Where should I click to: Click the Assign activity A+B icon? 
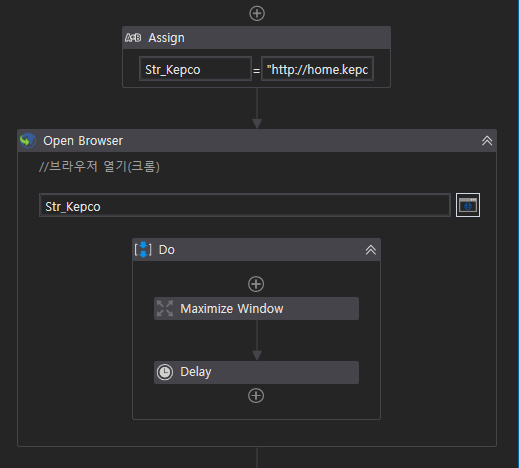point(133,38)
